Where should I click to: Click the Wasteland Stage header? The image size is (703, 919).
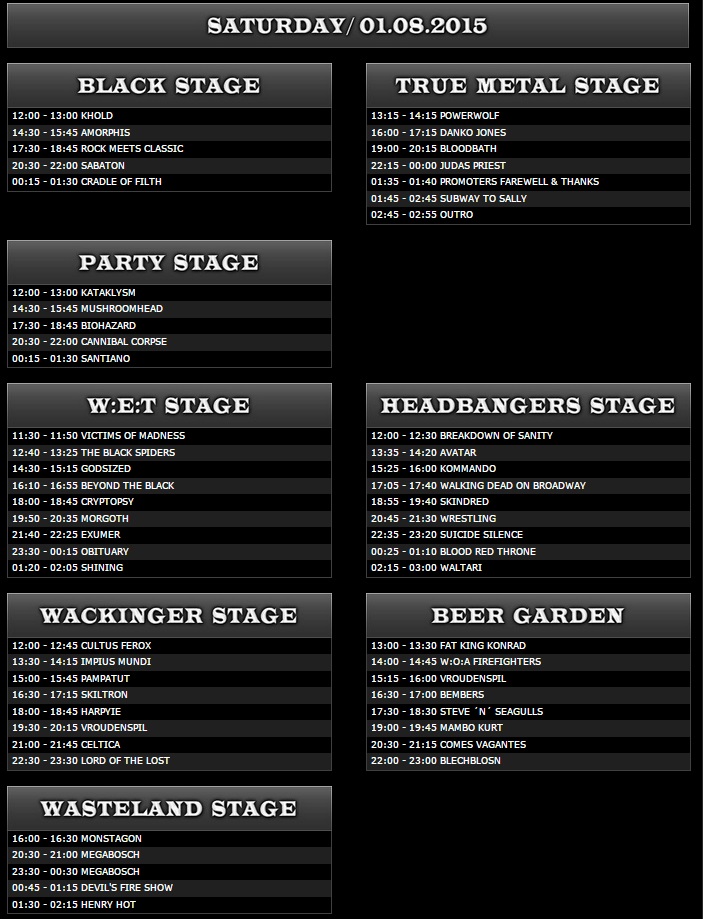[169, 808]
